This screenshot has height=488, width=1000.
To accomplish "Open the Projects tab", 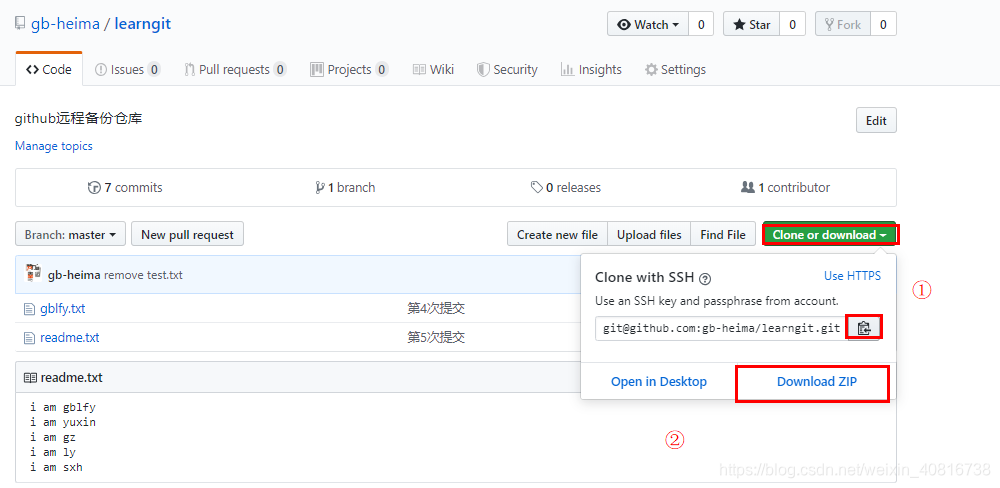I will tap(349, 70).
